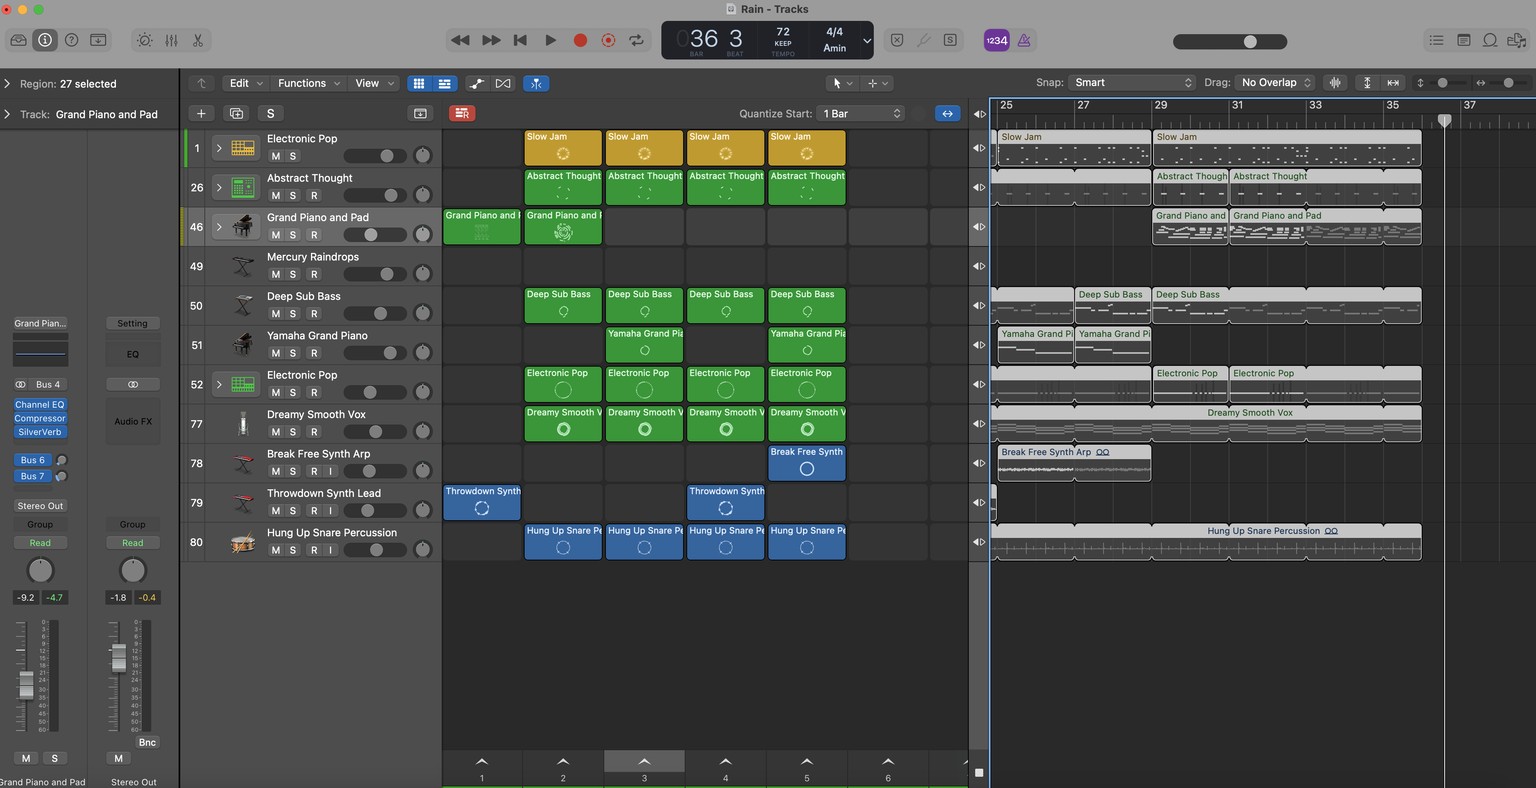
Task: Open the marquee command-click tool menu
Action: (877, 83)
